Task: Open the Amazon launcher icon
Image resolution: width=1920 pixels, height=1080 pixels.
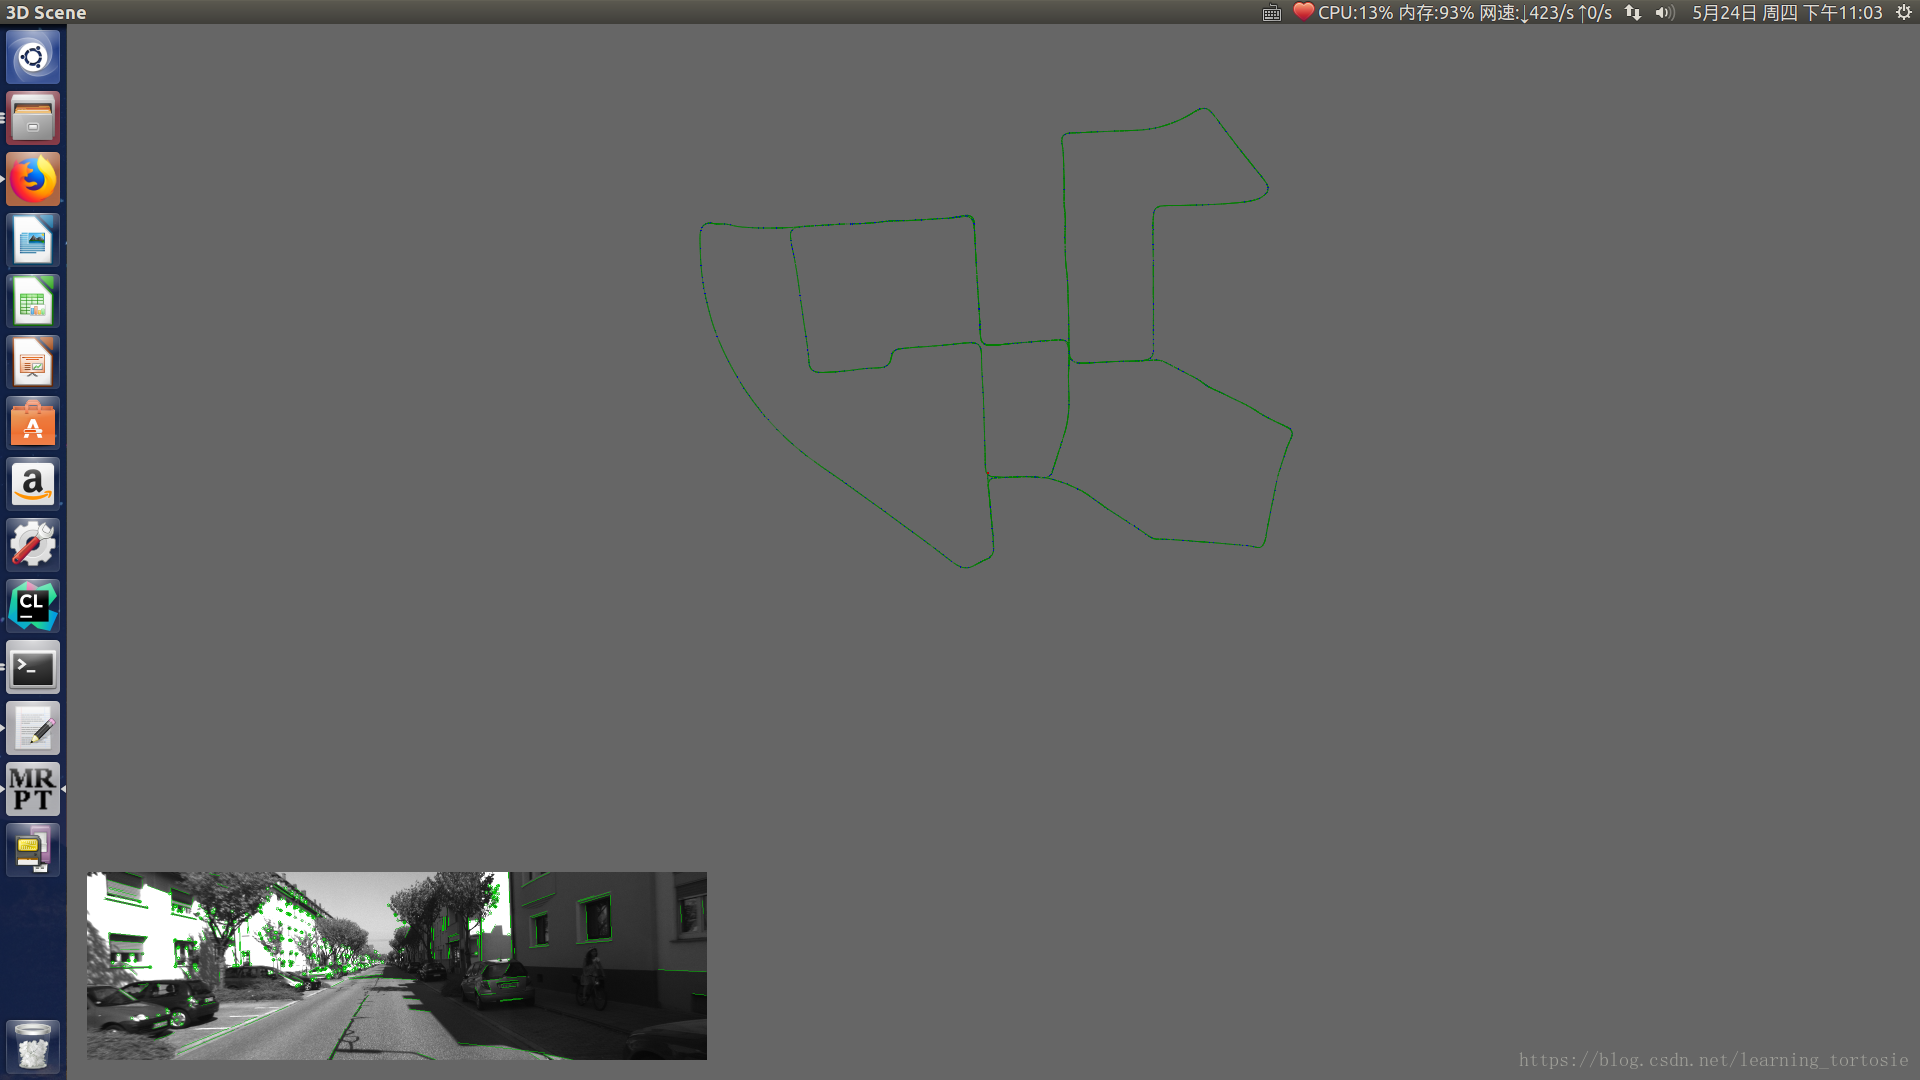Action: [x=33, y=484]
